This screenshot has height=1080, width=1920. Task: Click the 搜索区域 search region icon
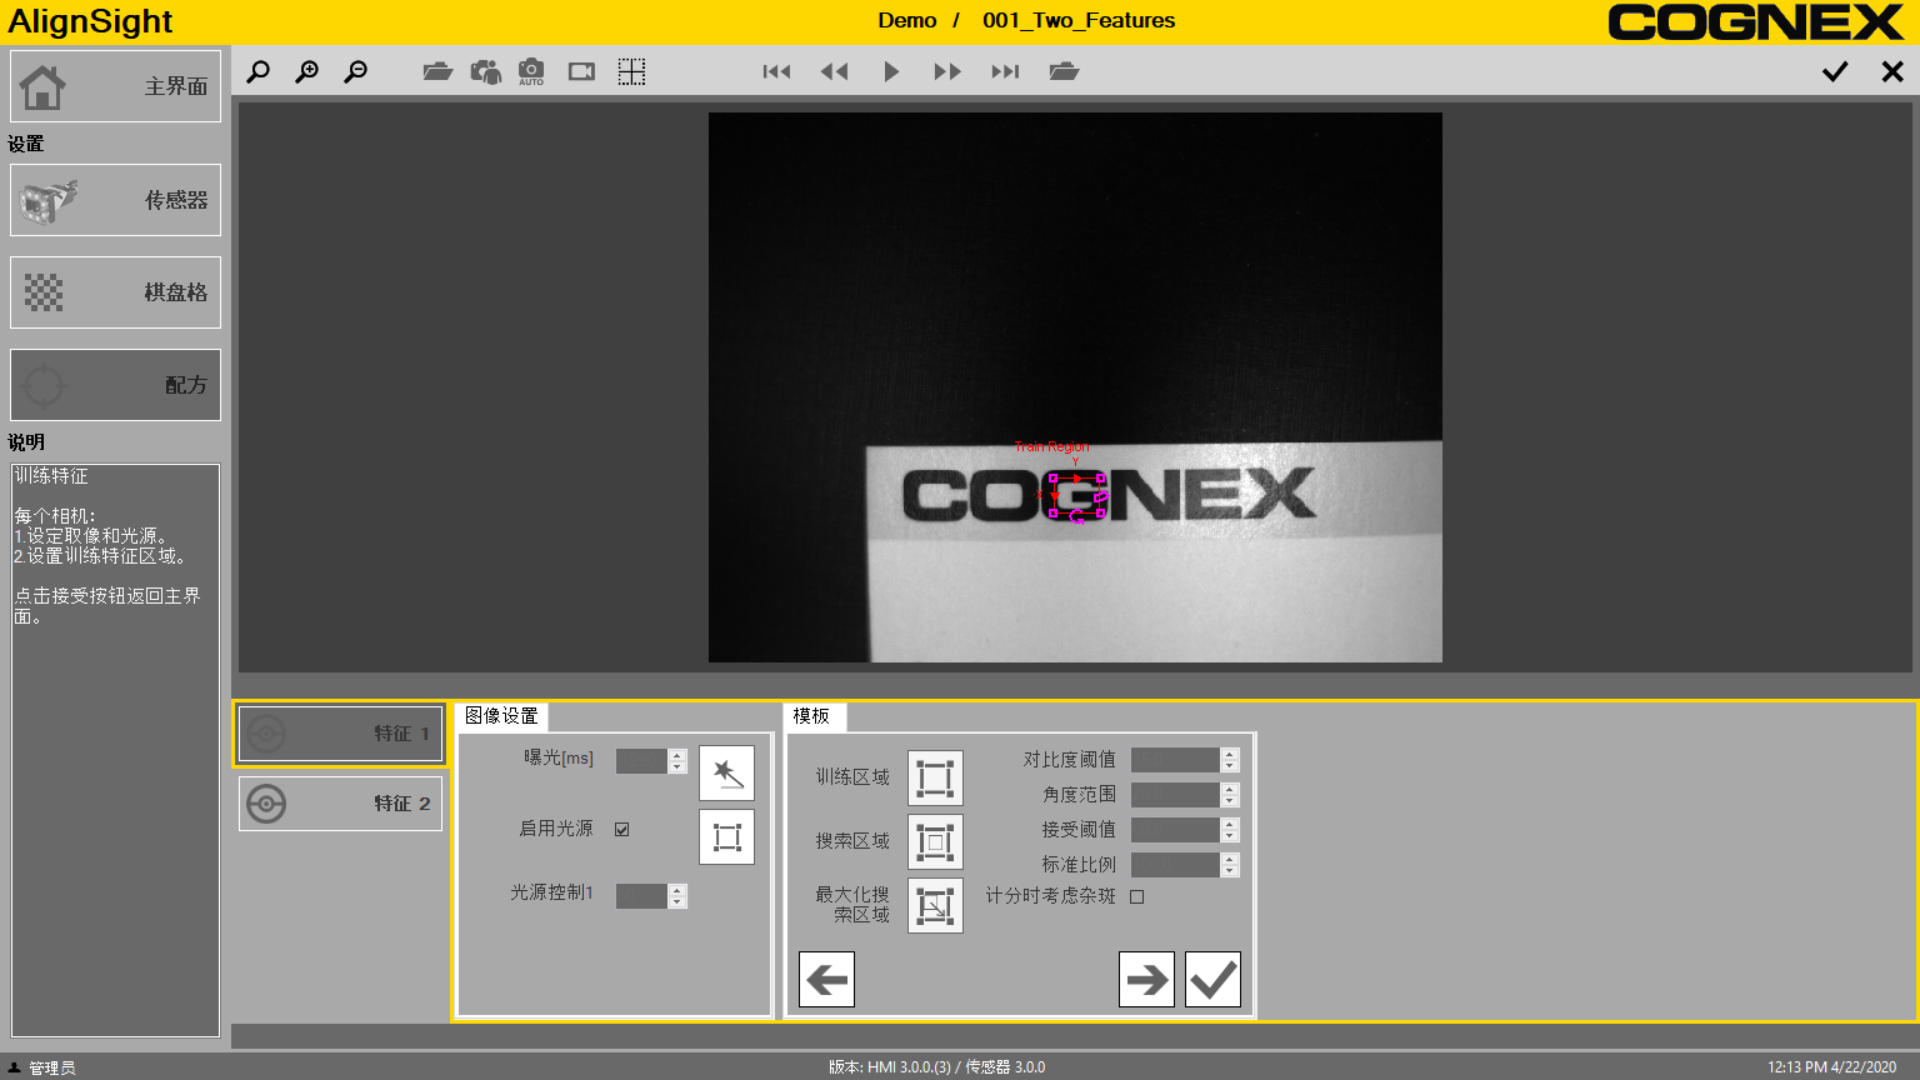pyautogui.click(x=934, y=841)
